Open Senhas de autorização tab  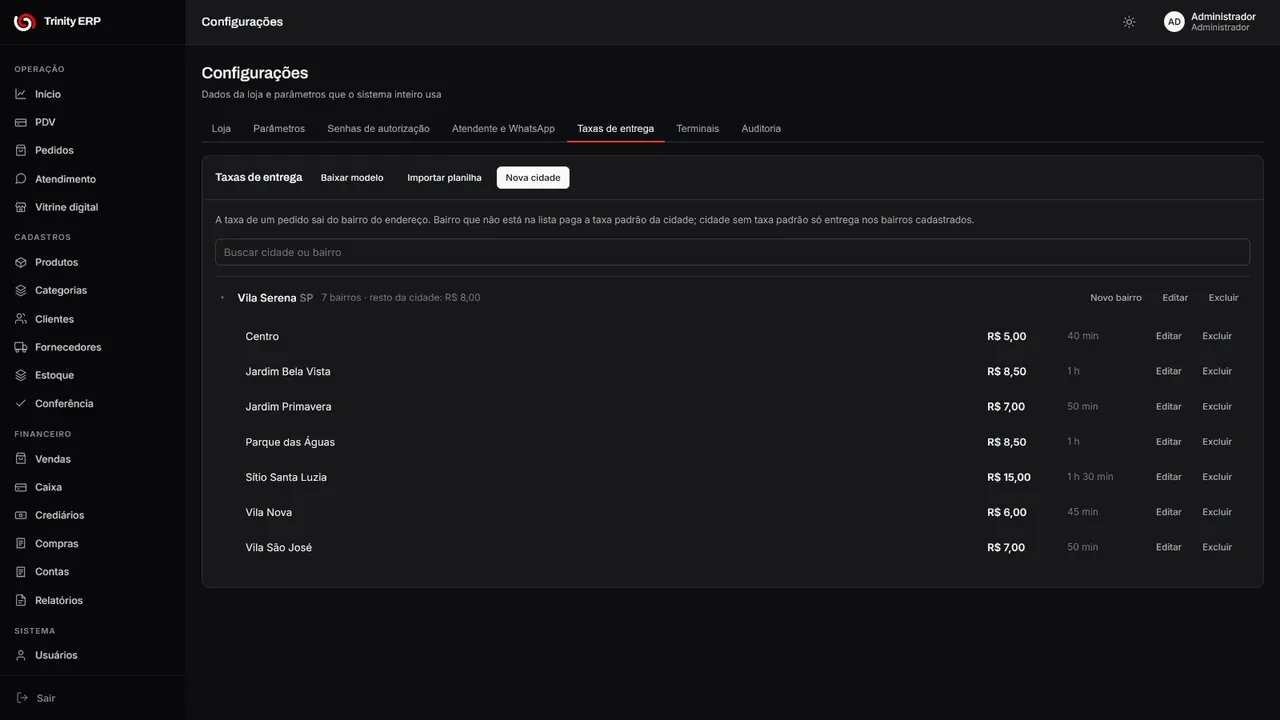(378, 129)
